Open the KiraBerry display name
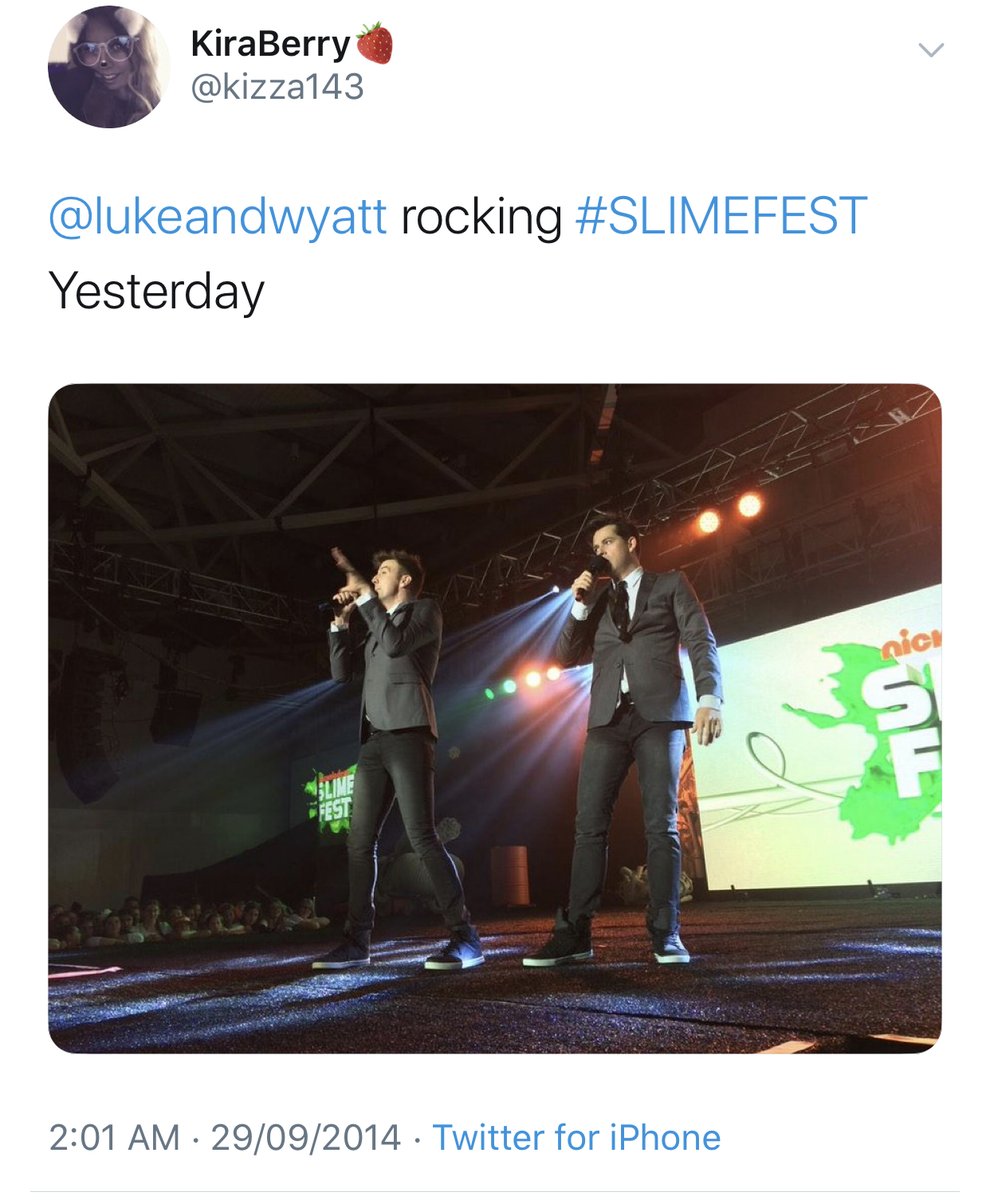 pyautogui.click(x=270, y=45)
